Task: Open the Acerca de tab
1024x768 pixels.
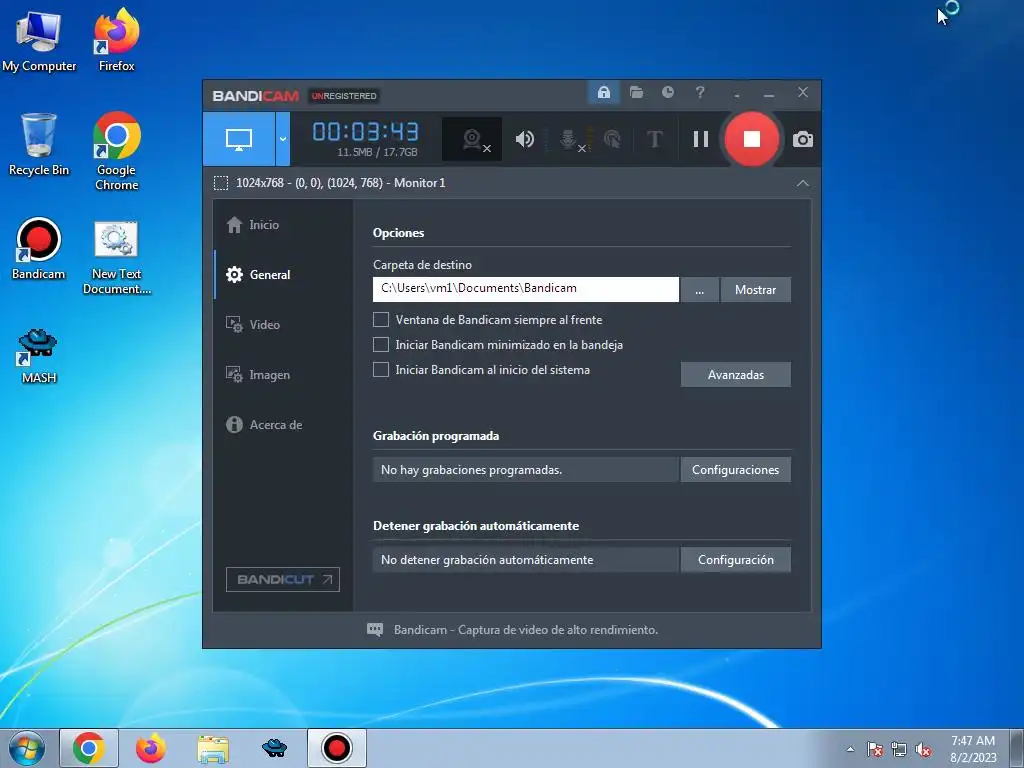Action: [x=283, y=424]
